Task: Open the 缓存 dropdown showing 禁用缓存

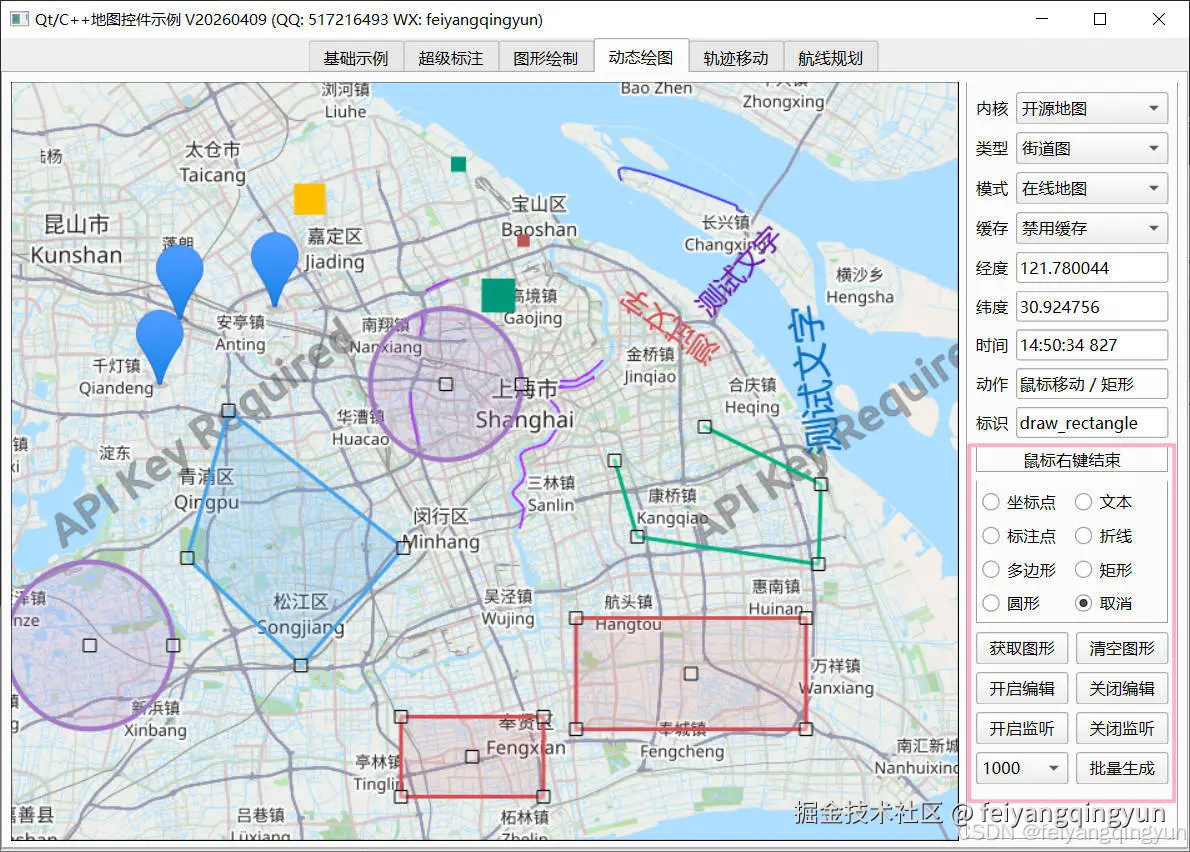Action: [1091, 228]
